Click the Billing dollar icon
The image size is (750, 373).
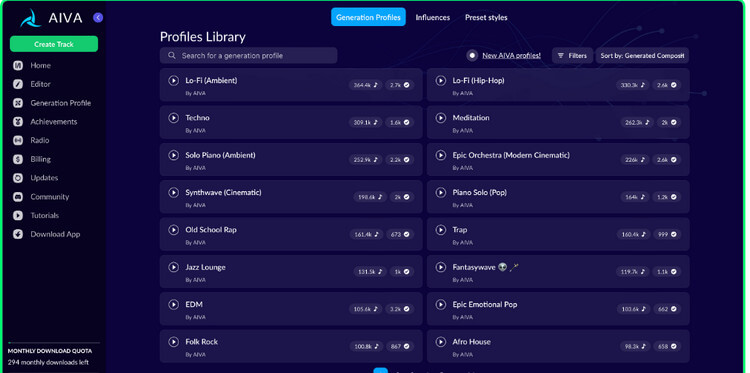click(x=18, y=159)
